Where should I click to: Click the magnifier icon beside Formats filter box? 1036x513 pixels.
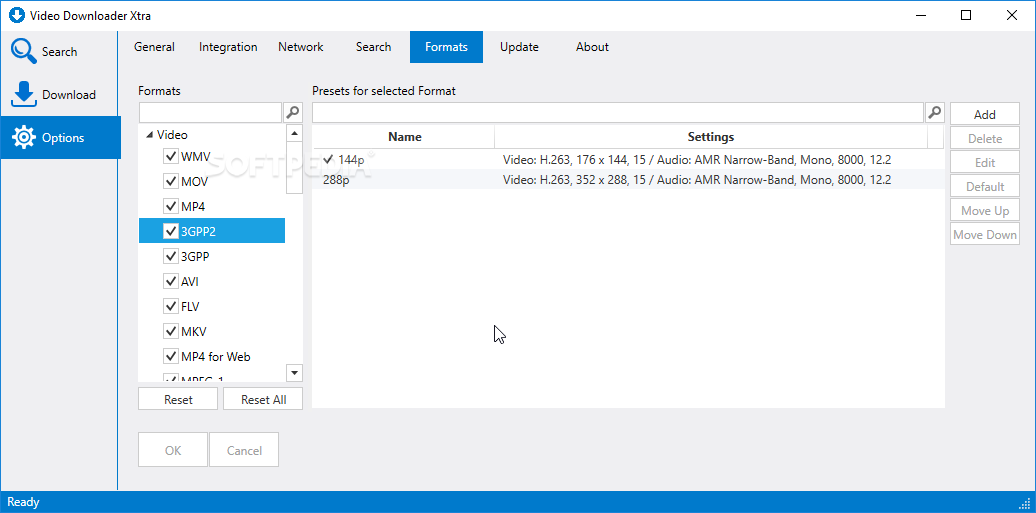click(x=293, y=112)
